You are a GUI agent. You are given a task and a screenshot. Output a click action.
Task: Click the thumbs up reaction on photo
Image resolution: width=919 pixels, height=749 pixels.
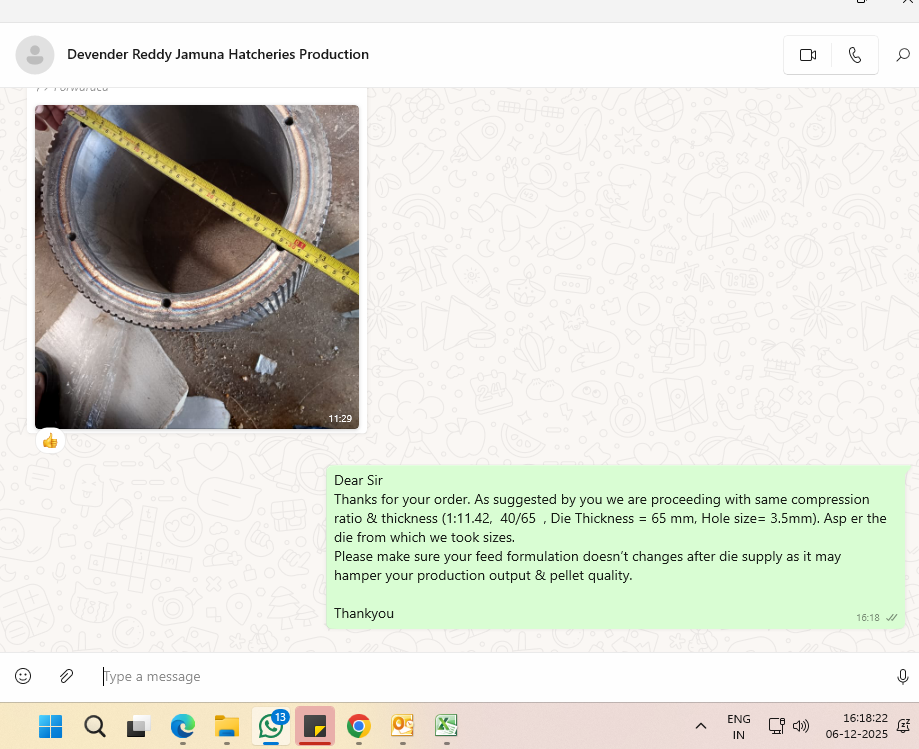pos(50,441)
